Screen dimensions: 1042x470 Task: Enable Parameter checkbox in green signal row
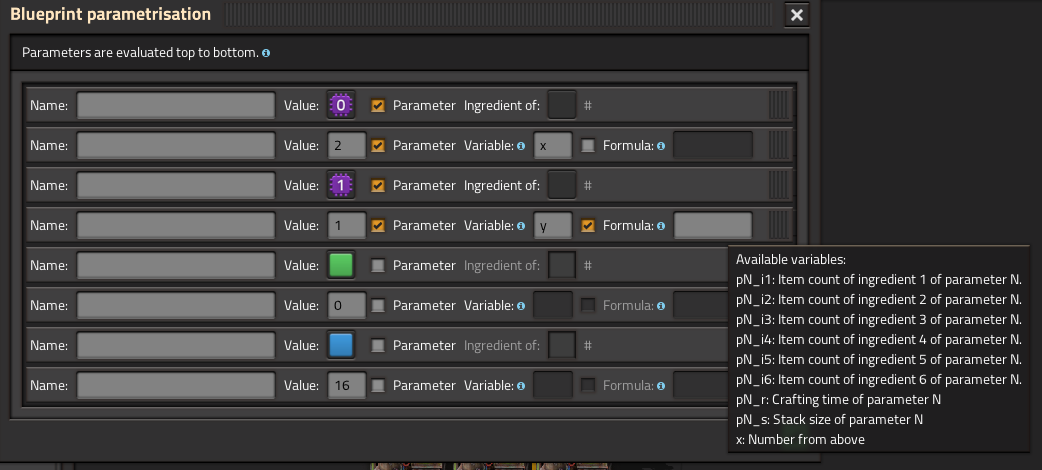coord(378,265)
